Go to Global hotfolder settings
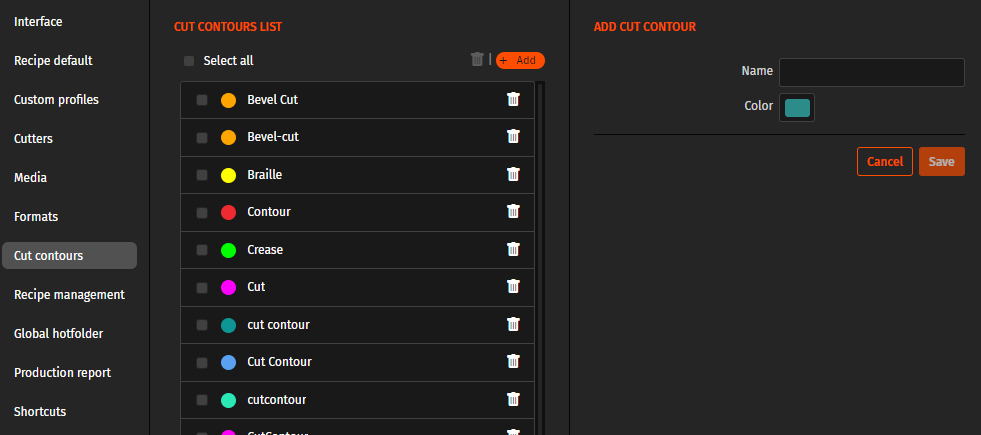 (x=58, y=334)
